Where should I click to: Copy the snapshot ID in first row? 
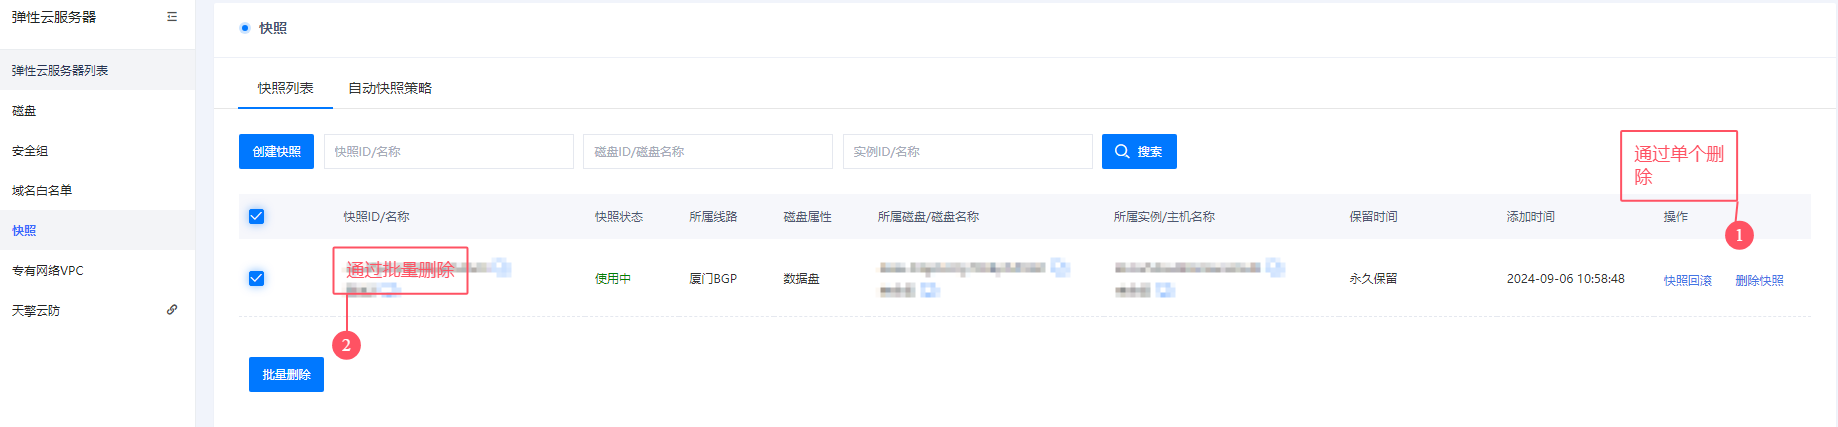click(x=501, y=268)
